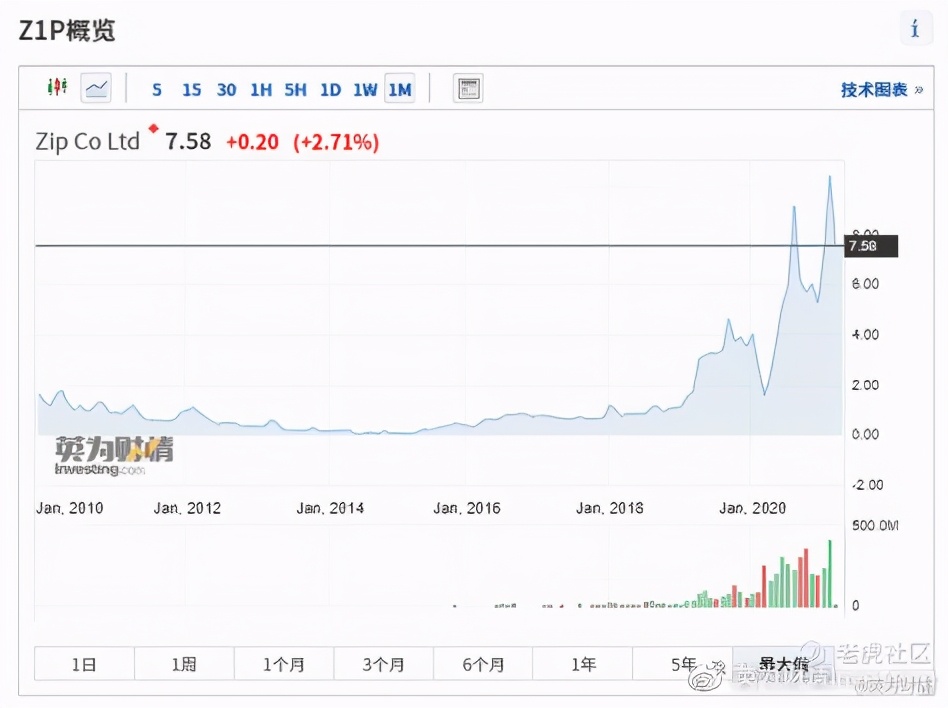Image resolution: width=948 pixels, height=708 pixels.
Task: Click the Jan. 2016 axis label
Action: point(467,508)
